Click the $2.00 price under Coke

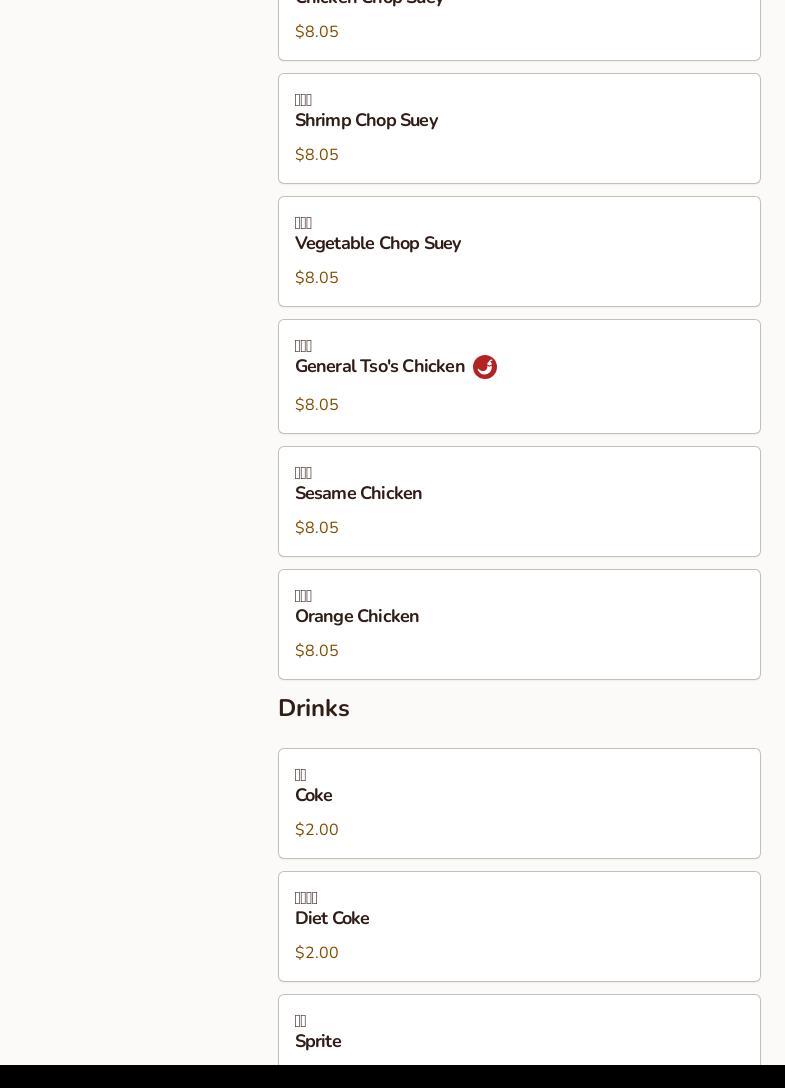(x=316, y=830)
